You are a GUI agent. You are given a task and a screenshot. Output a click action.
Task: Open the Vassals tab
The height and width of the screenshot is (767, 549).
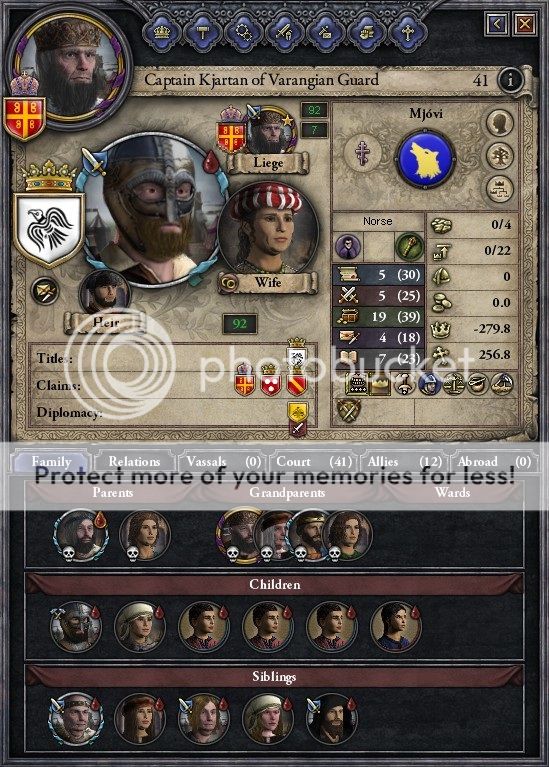point(224,461)
